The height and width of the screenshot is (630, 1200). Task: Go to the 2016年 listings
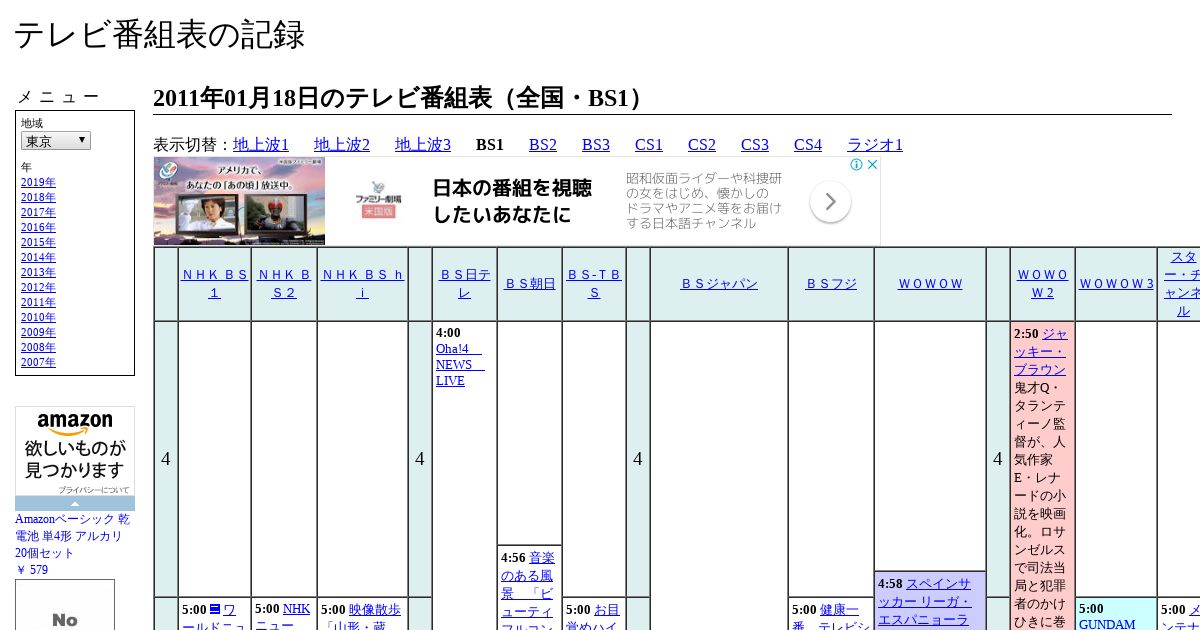click(38, 227)
